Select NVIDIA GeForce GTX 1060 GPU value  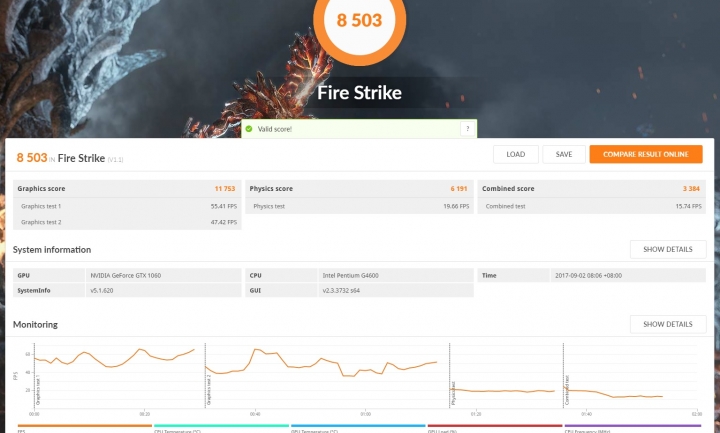coord(125,276)
